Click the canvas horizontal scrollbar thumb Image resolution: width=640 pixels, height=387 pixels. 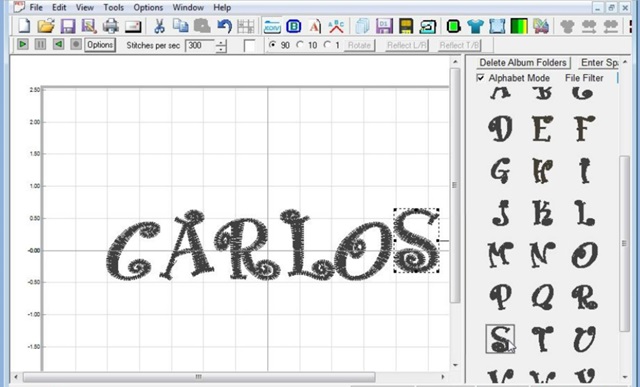click(199, 376)
